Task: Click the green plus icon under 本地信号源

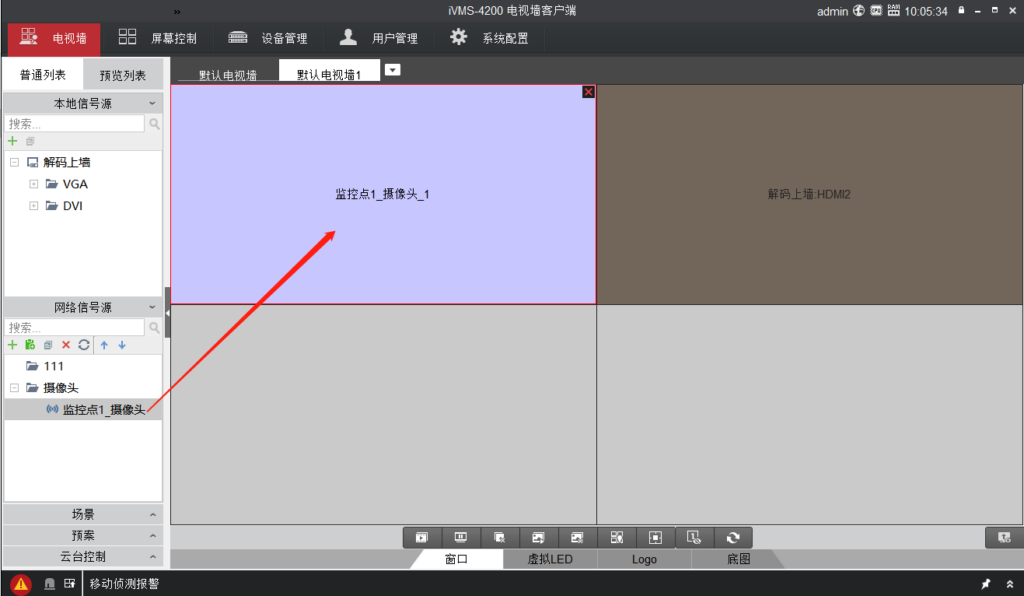Action: click(13, 141)
